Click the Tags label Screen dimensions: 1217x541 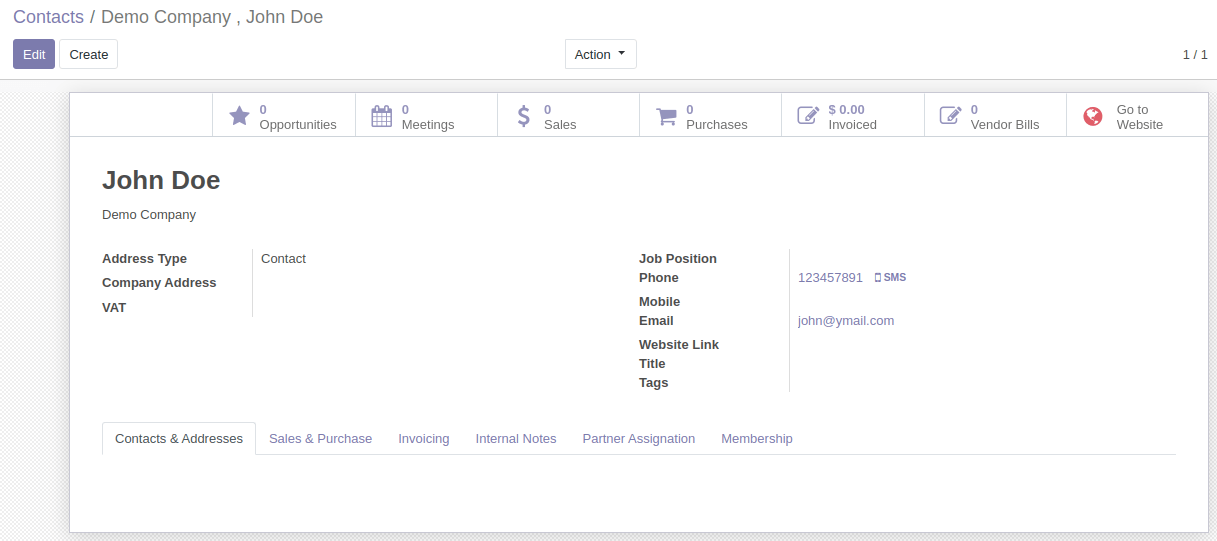[654, 382]
